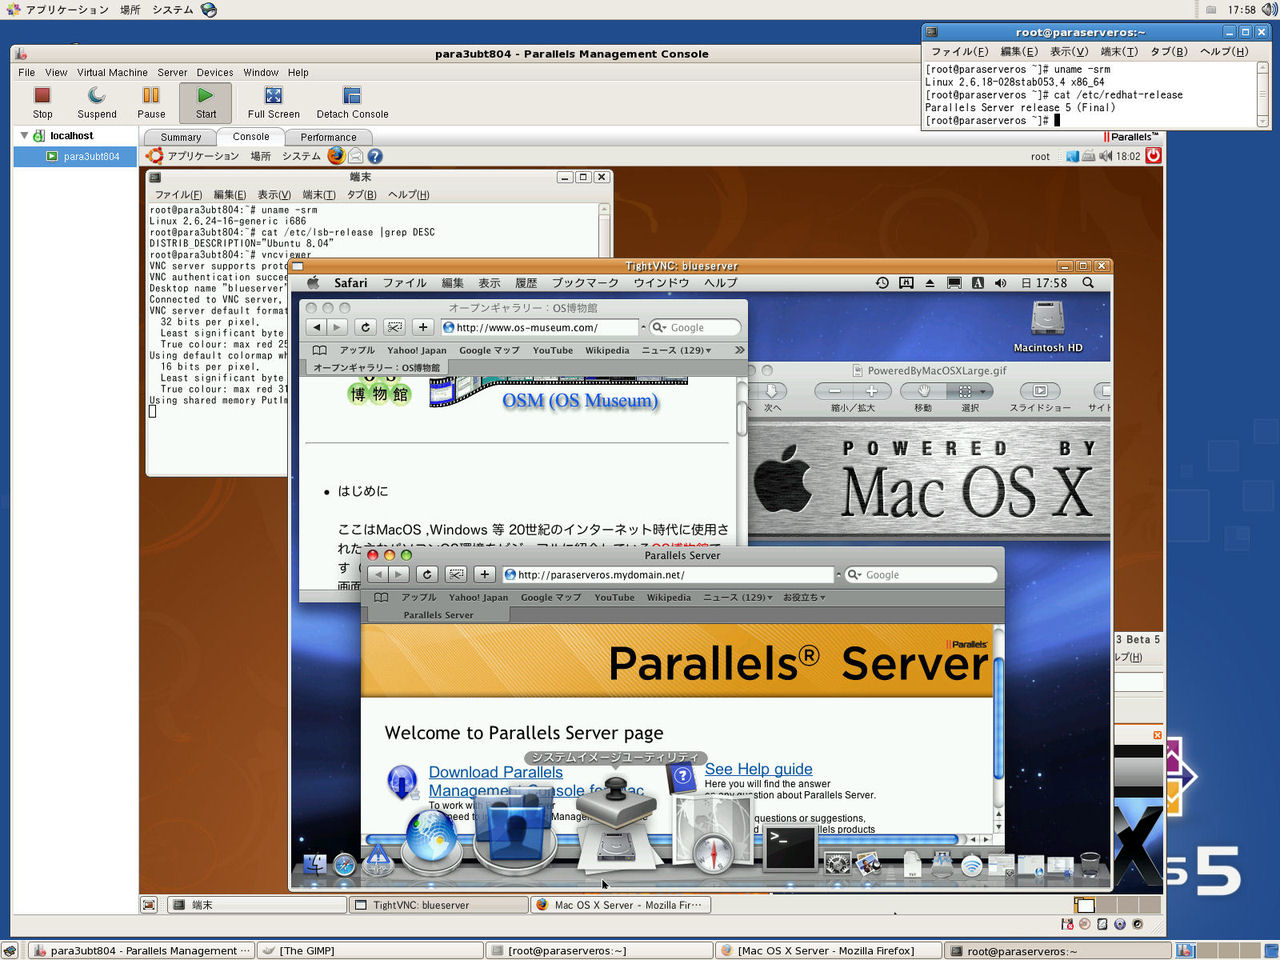Select the move hand tool in Preview
The height and width of the screenshot is (960, 1280).
(923, 391)
